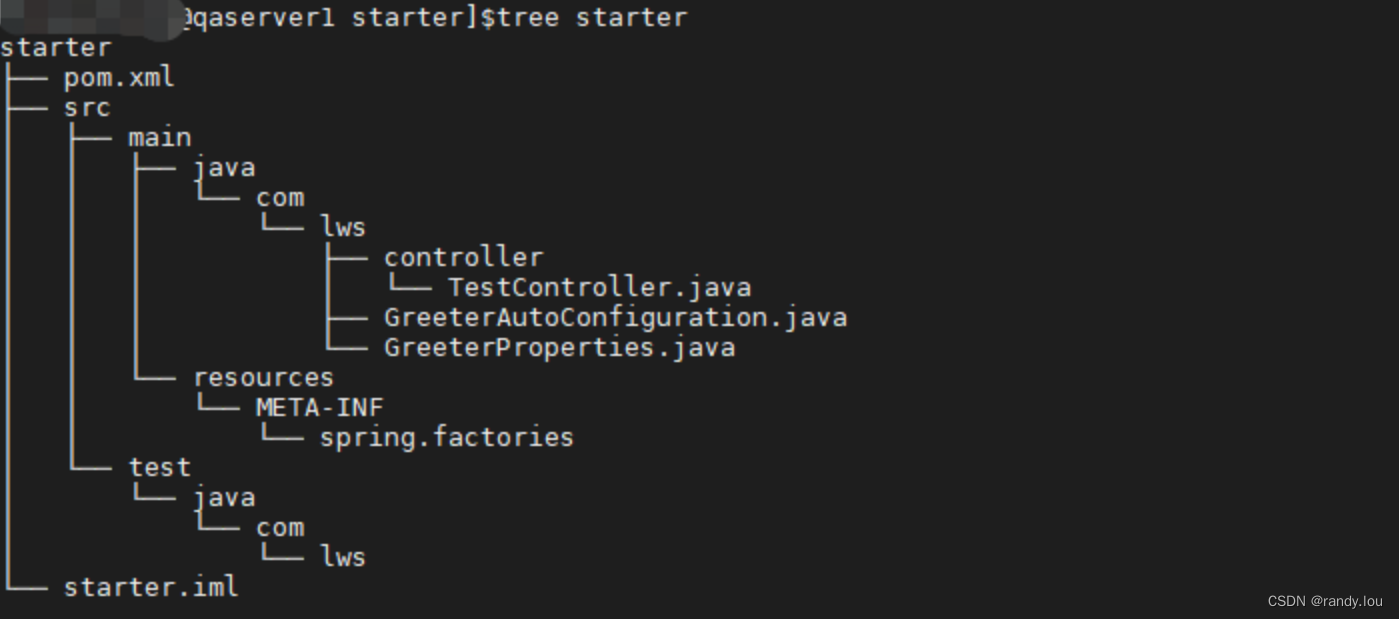Select the test directory entry
The height and width of the screenshot is (619, 1399).
point(160,467)
